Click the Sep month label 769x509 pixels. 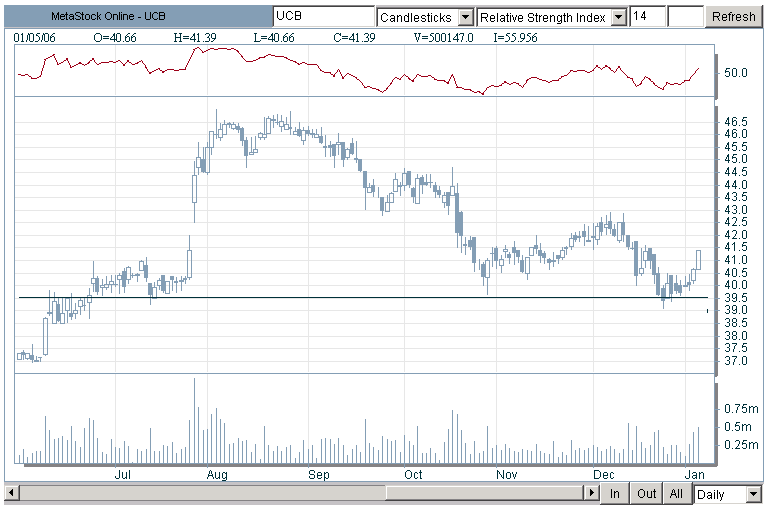[x=319, y=475]
